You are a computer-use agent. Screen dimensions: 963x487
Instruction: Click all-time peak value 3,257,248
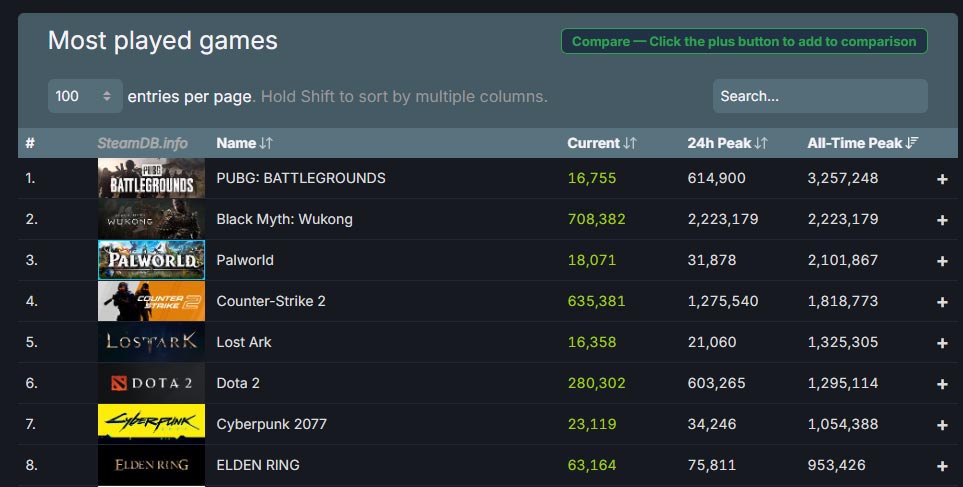click(843, 178)
